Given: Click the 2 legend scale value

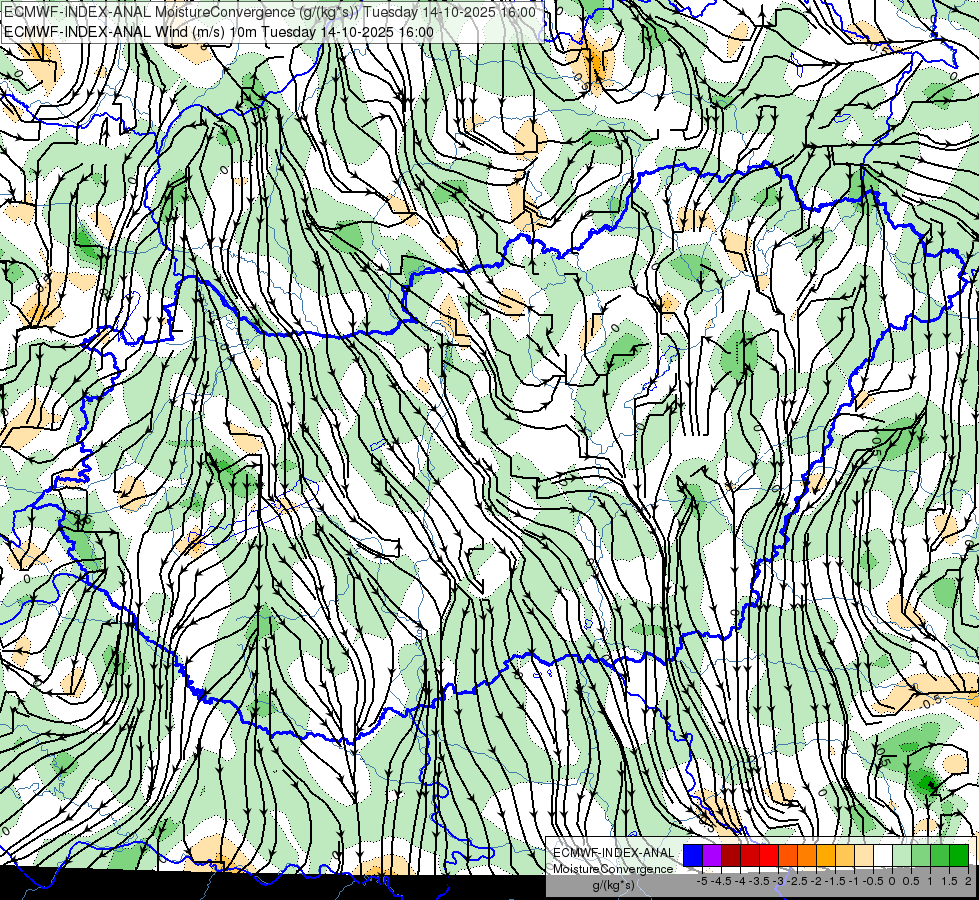Looking at the screenshot, I should click(968, 881).
